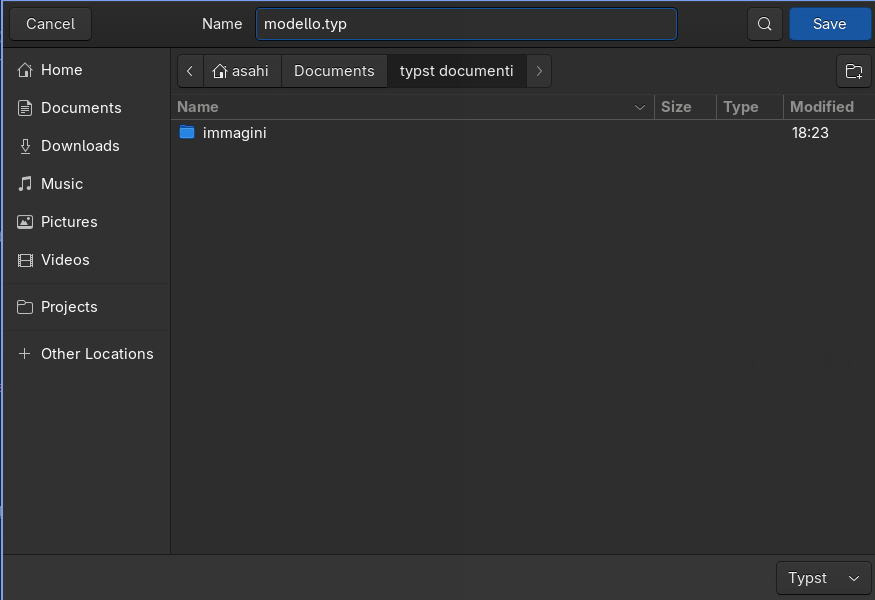Jump to the asahi breadcrumb folder
The height and width of the screenshot is (600, 875).
click(x=242, y=71)
